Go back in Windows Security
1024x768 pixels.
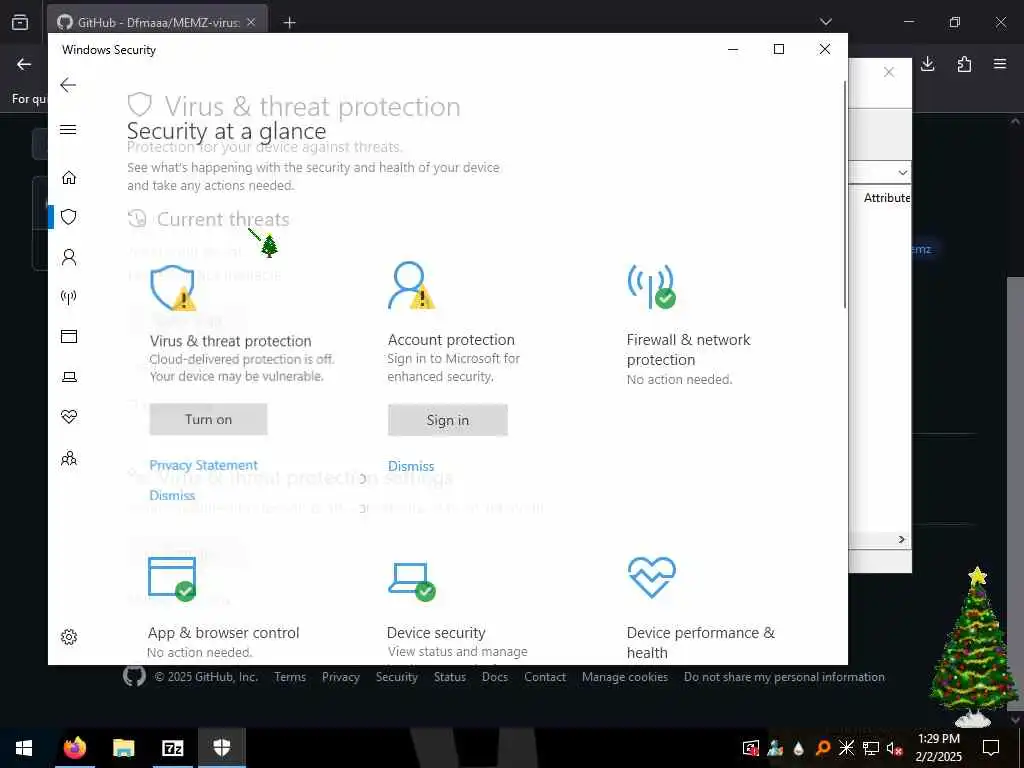click(x=68, y=85)
